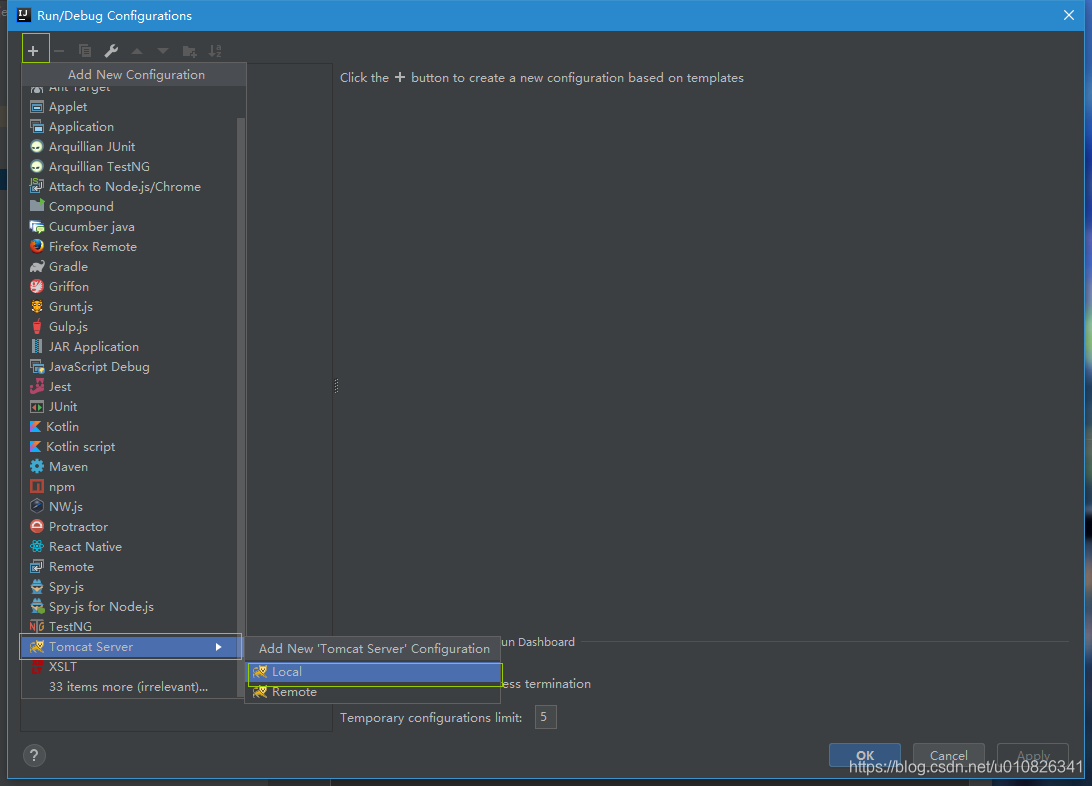Click the Create New Folder icon
This screenshot has width=1092, height=786.
pyautogui.click(x=189, y=51)
